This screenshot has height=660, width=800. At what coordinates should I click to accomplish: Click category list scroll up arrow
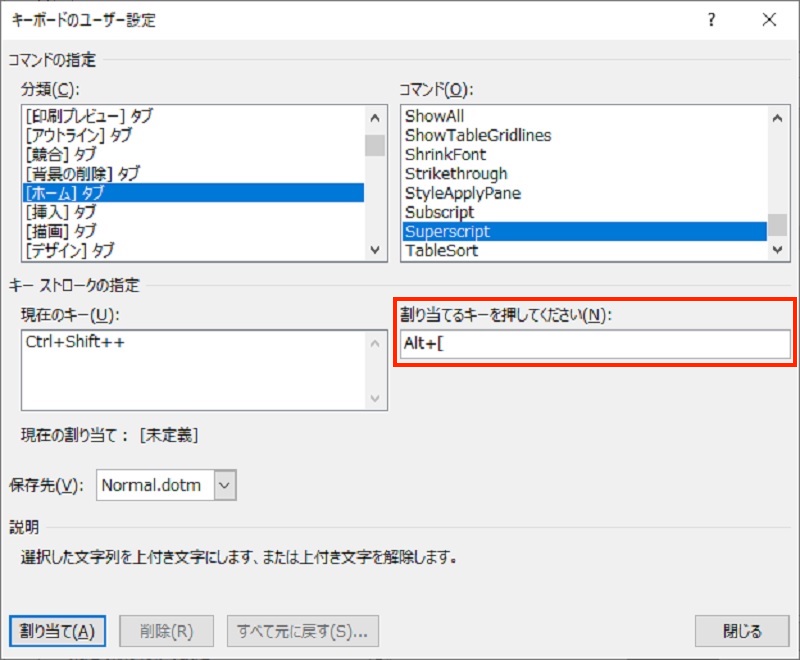point(375,118)
